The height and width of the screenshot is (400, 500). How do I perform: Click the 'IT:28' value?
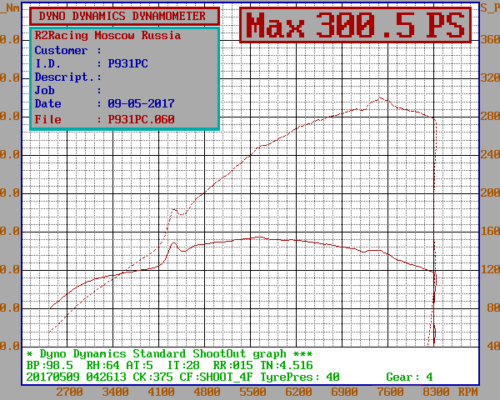183,366
